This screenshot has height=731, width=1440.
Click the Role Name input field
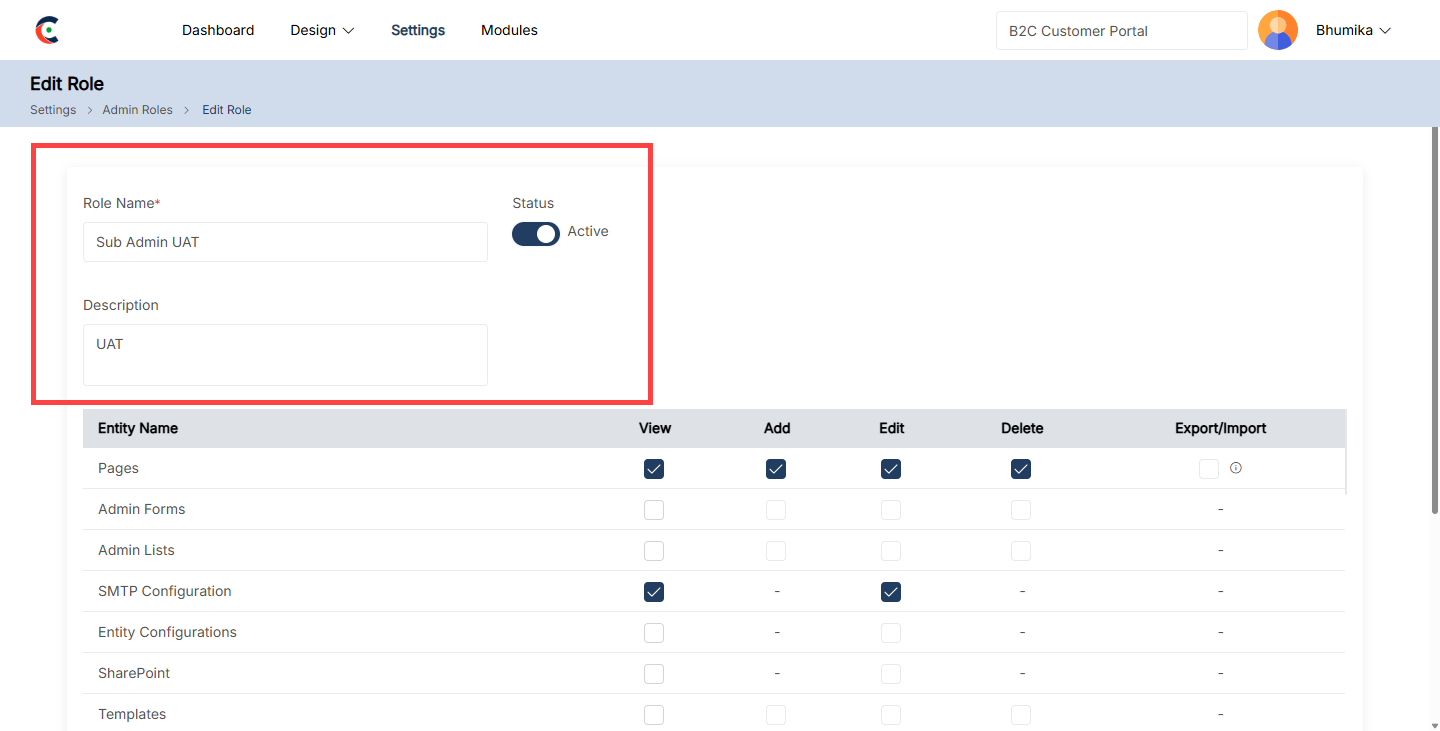point(285,242)
